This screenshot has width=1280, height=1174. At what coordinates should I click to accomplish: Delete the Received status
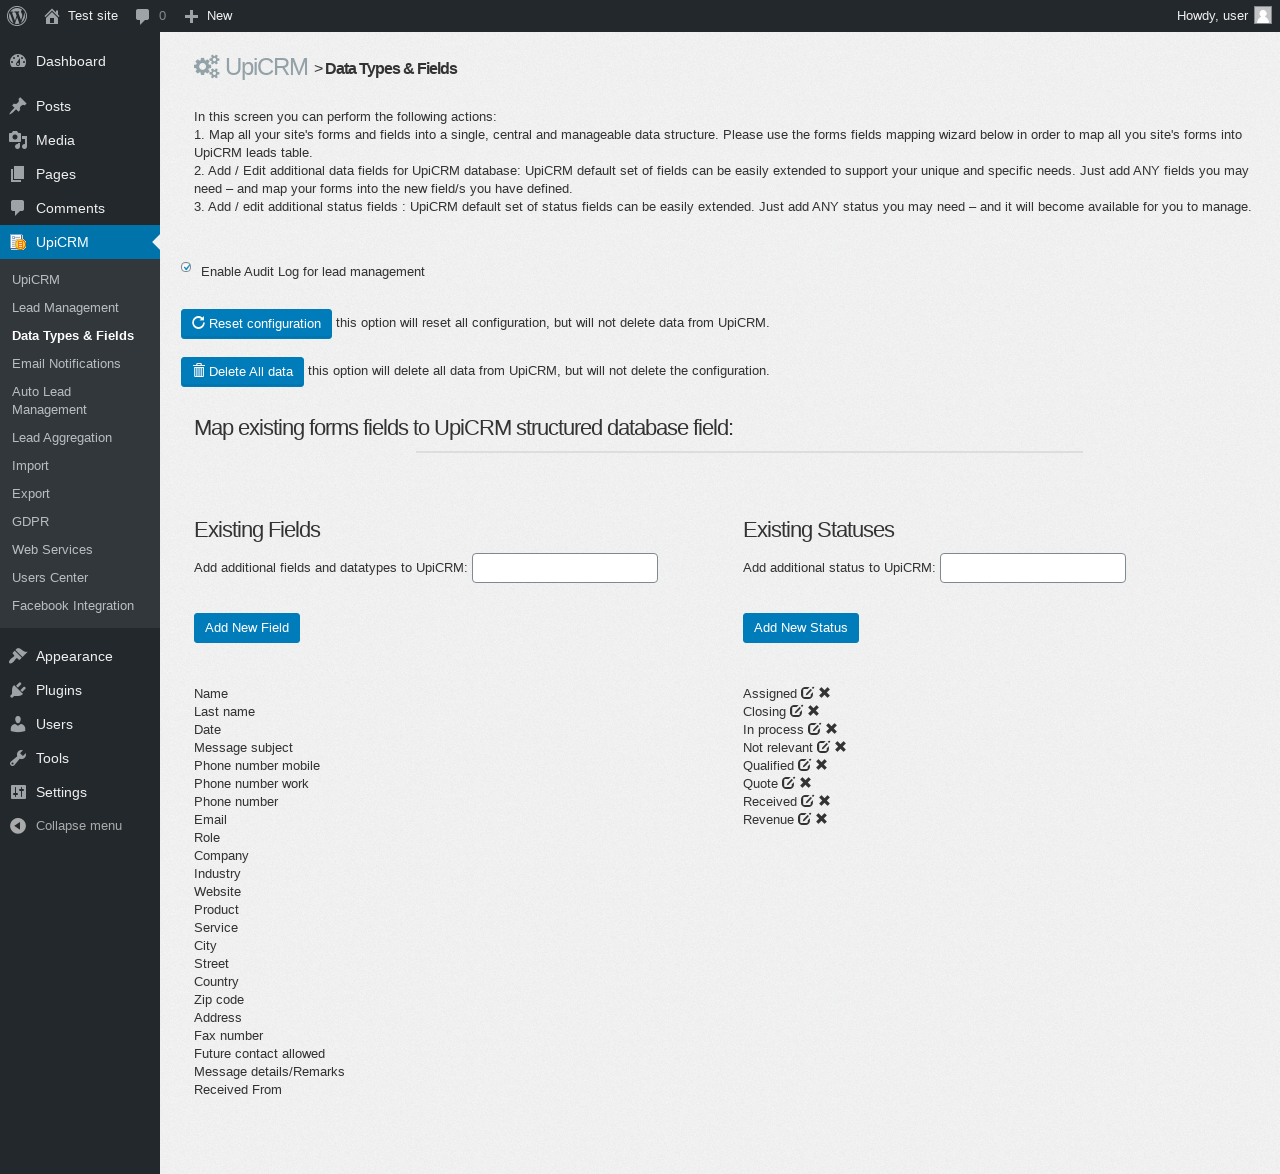tap(825, 801)
